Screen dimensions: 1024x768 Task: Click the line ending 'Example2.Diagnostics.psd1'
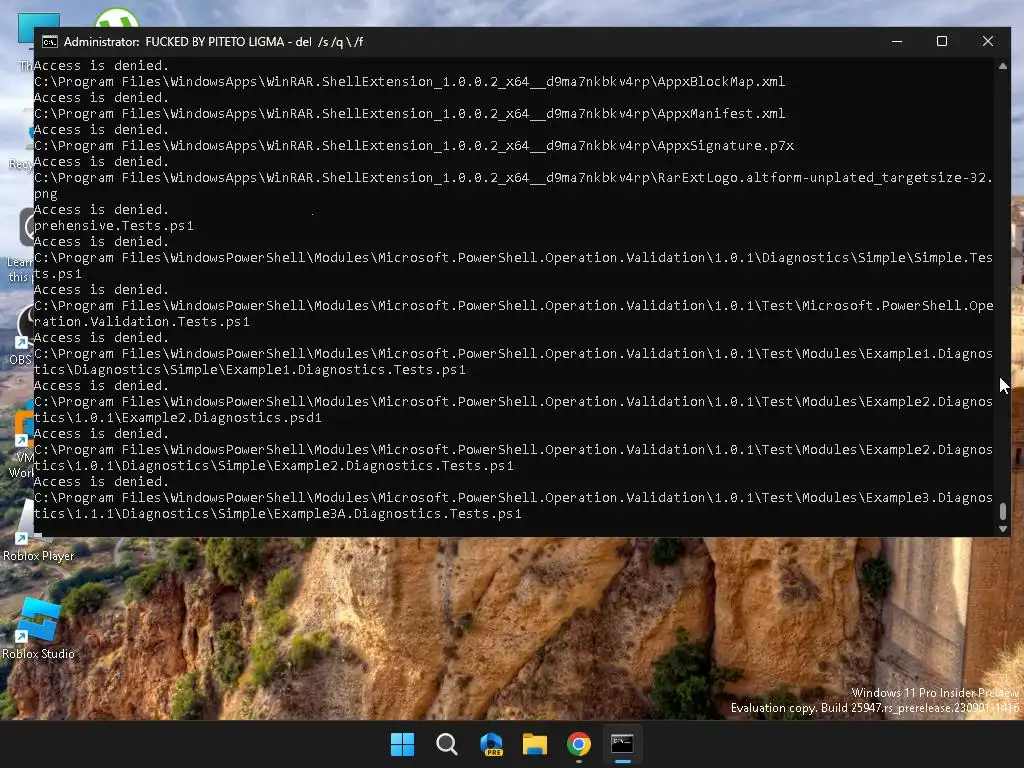tap(178, 418)
